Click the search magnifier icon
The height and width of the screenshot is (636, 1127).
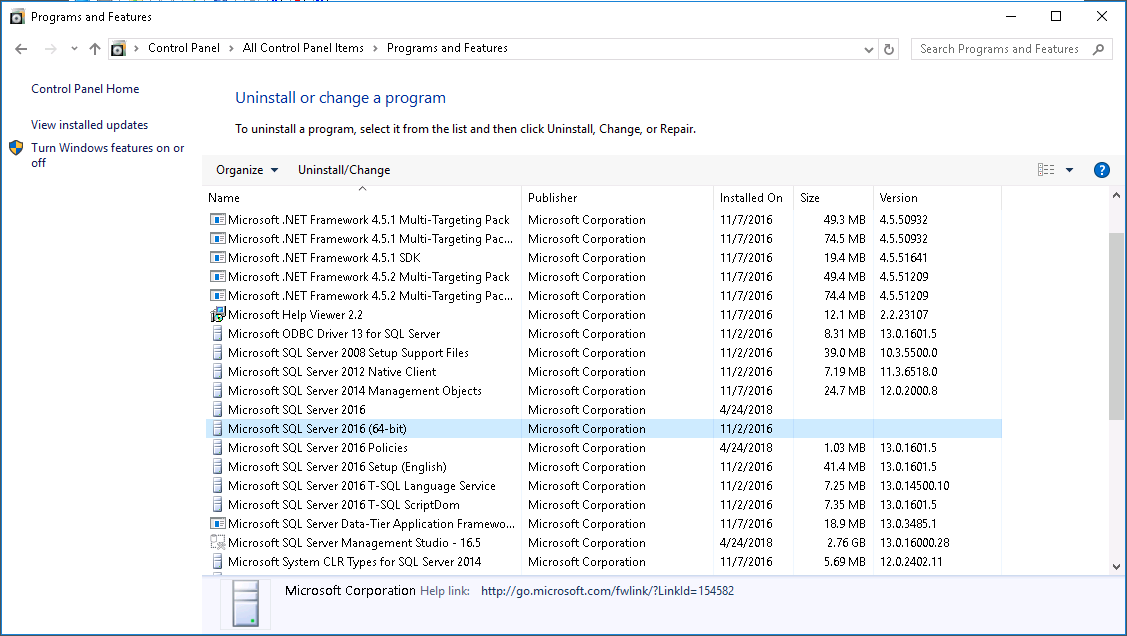[1098, 49]
